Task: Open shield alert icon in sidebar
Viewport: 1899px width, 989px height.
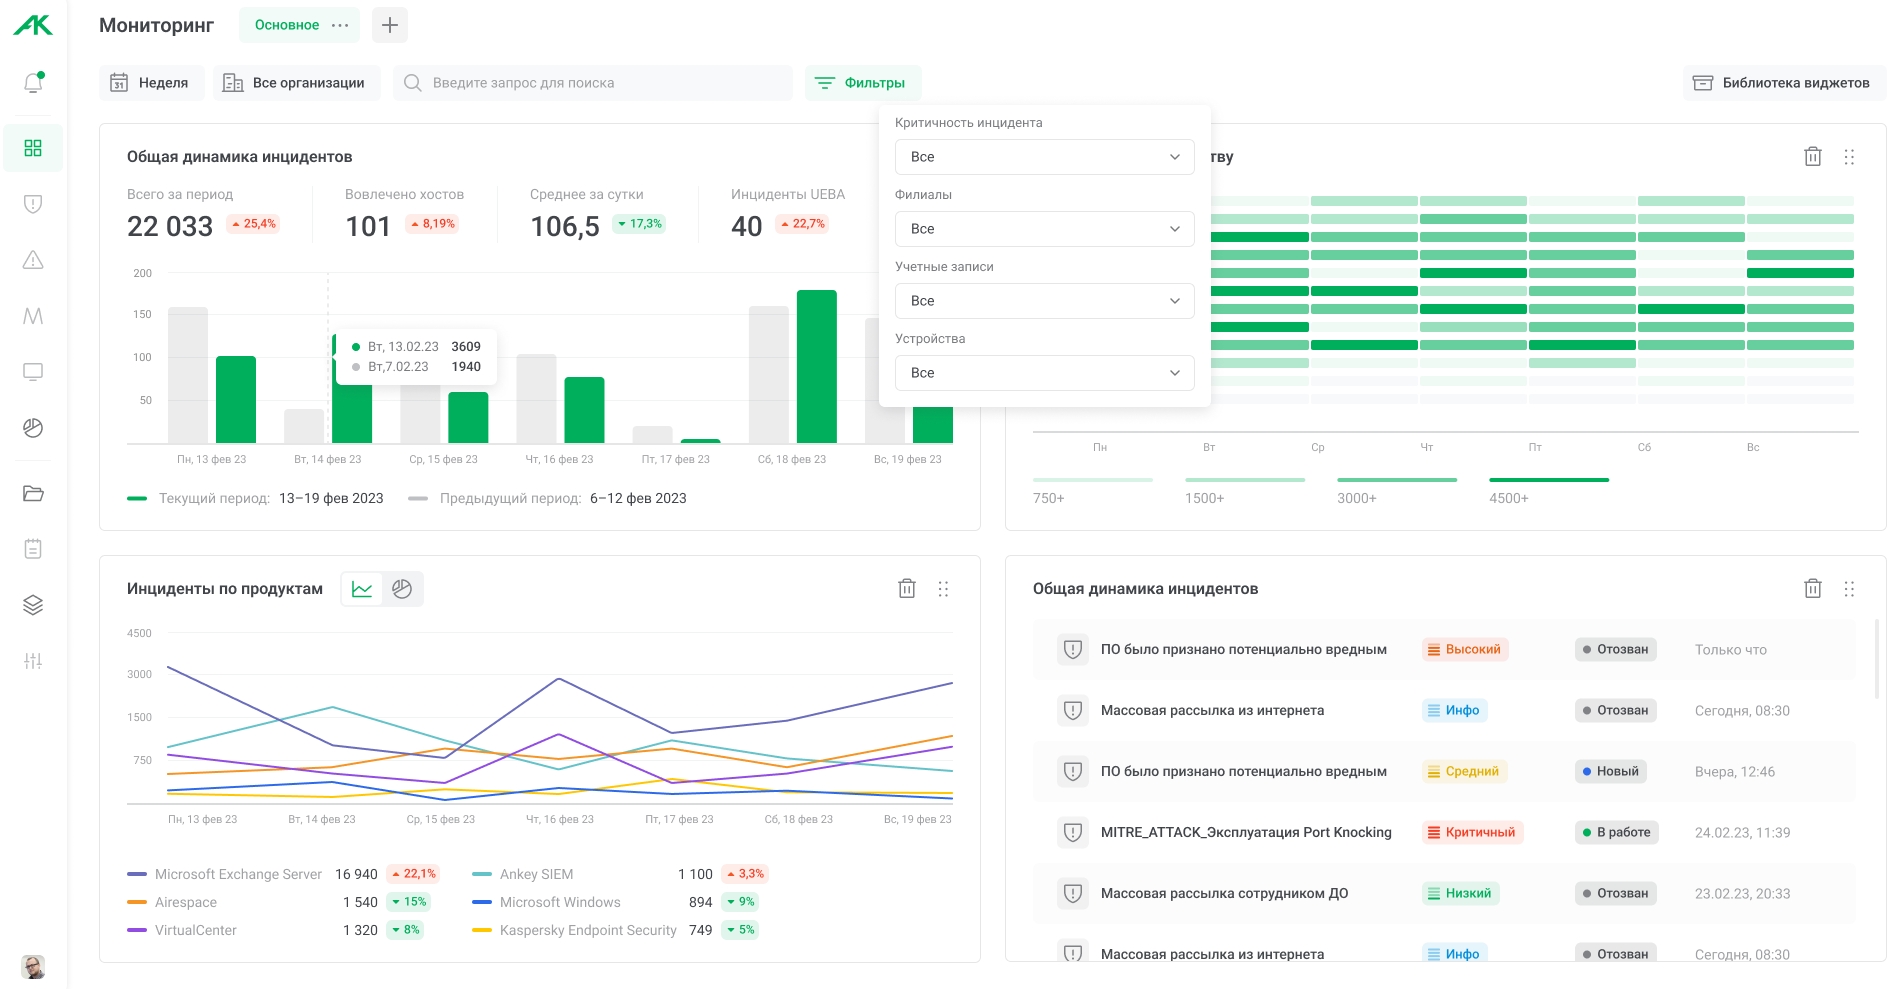Action: point(33,204)
